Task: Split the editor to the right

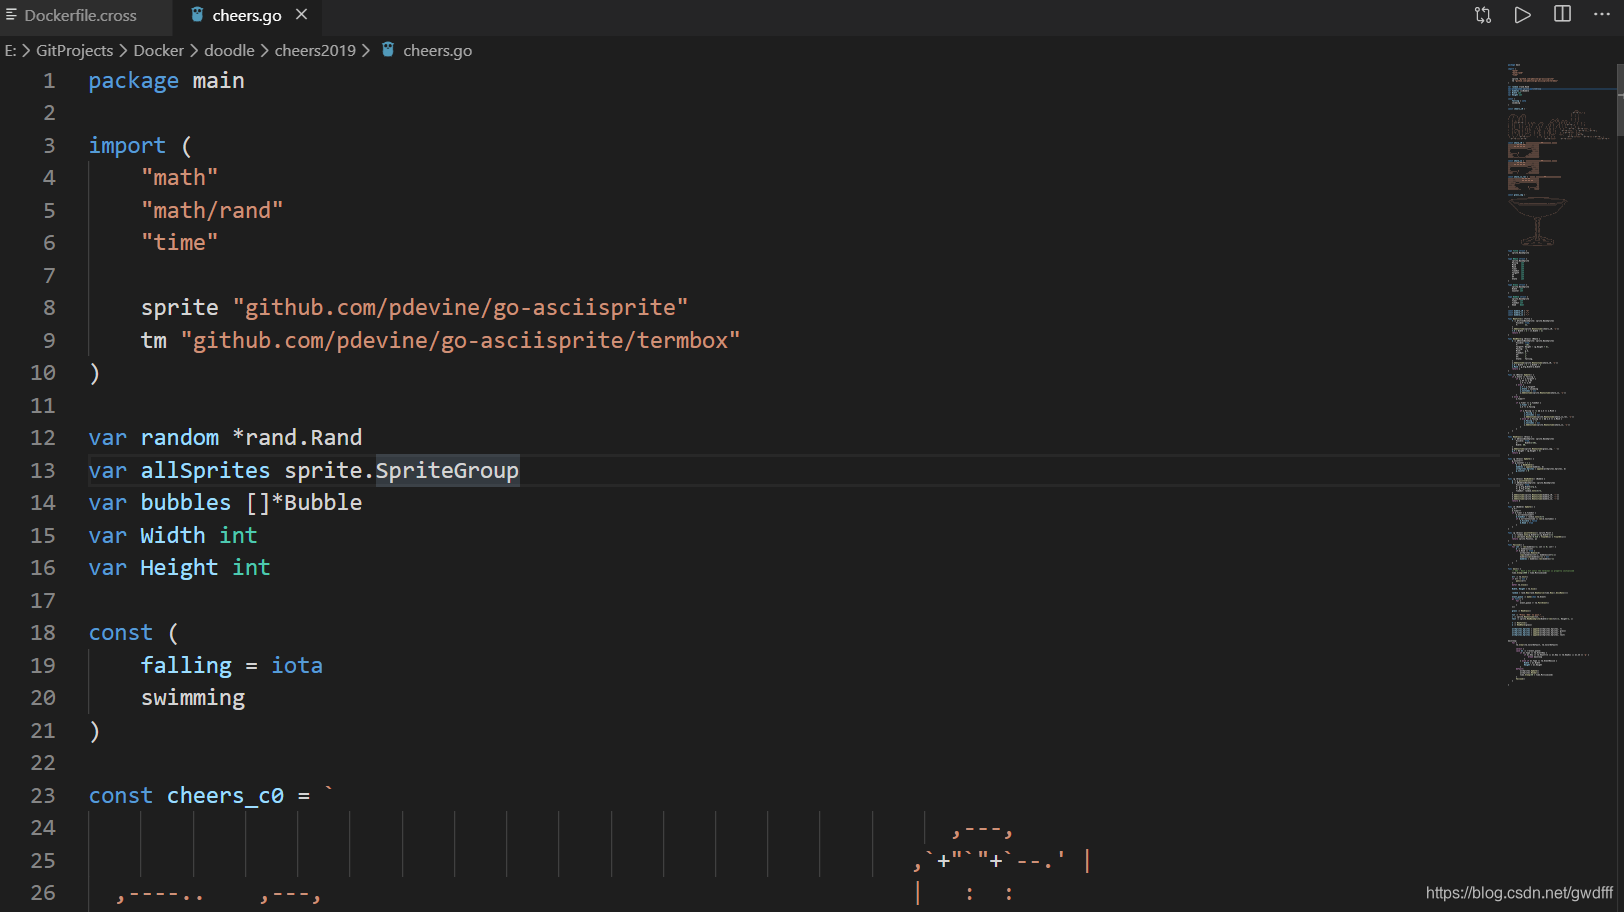Action: click(x=1562, y=14)
